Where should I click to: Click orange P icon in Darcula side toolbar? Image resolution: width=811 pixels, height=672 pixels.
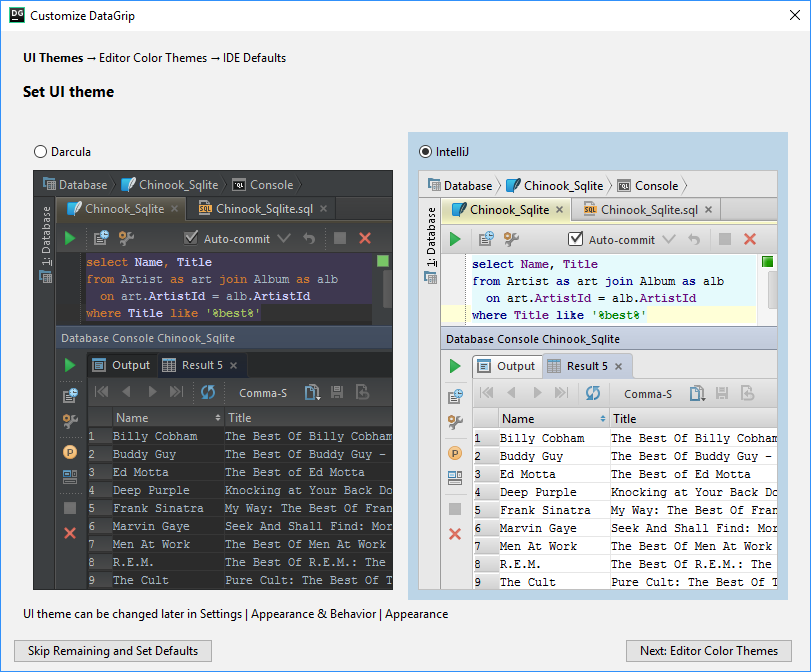click(x=70, y=452)
